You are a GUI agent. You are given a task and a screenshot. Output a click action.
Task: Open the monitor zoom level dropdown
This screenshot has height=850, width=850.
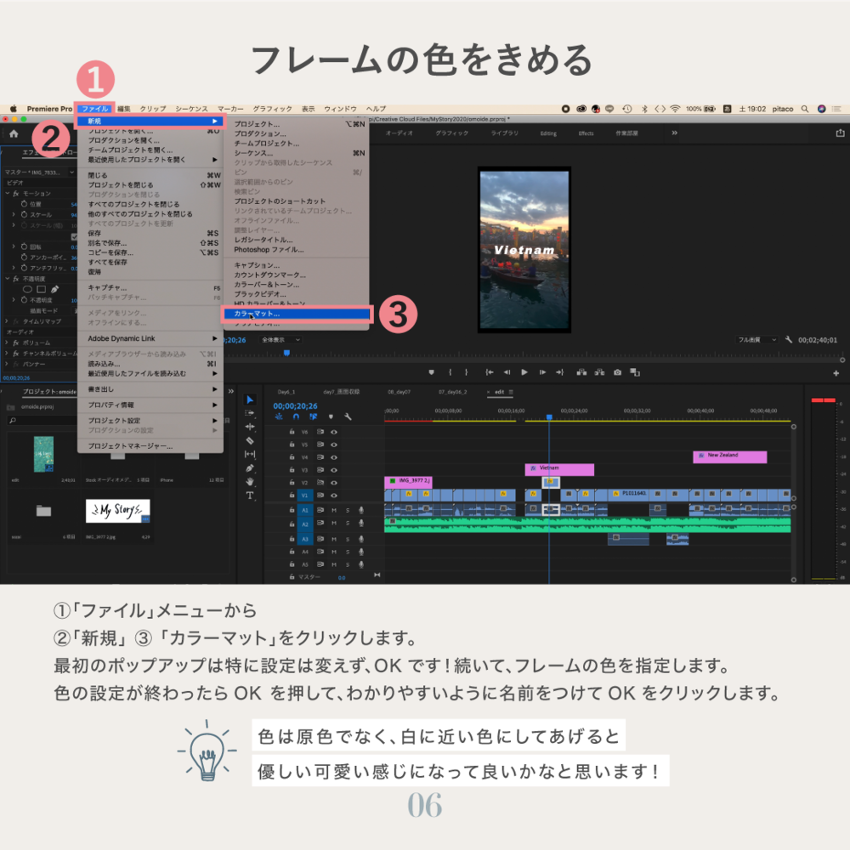tap(280, 340)
